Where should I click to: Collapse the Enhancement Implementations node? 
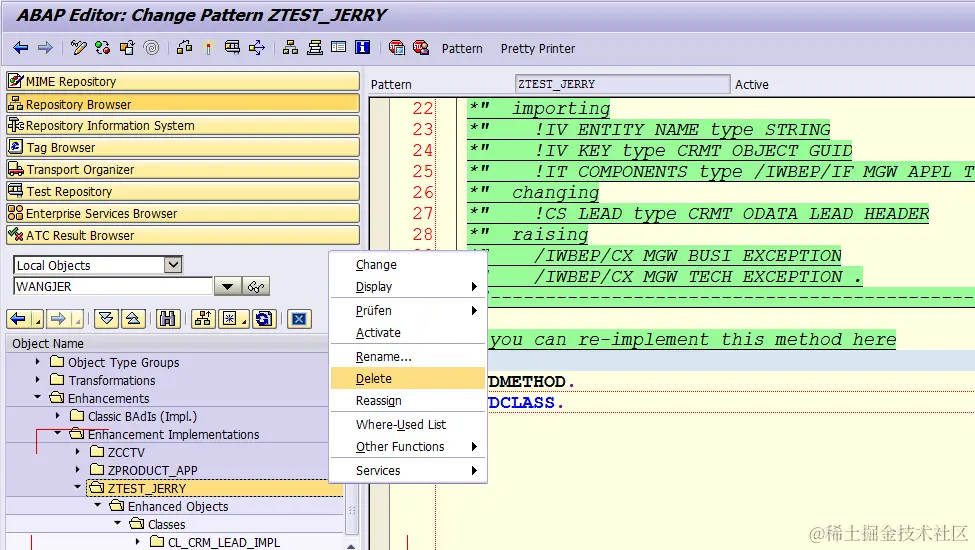pos(57,433)
